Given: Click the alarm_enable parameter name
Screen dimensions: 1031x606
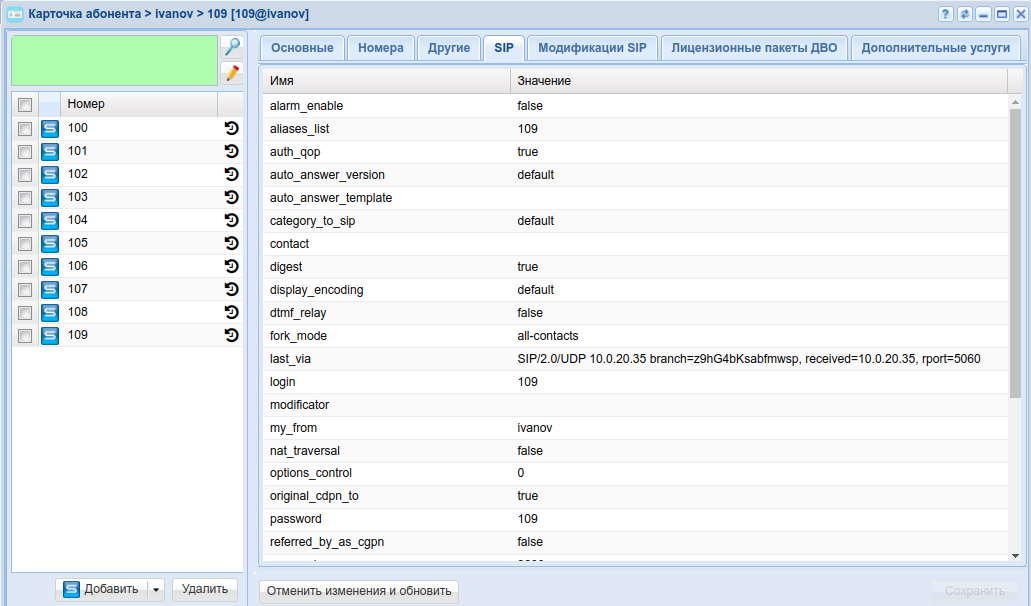Looking at the screenshot, I should click(306, 106).
